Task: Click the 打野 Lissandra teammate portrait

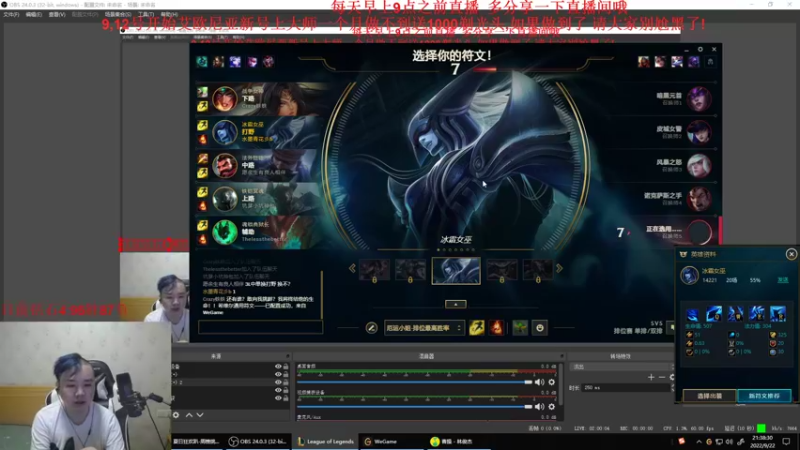Action: (224, 132)
